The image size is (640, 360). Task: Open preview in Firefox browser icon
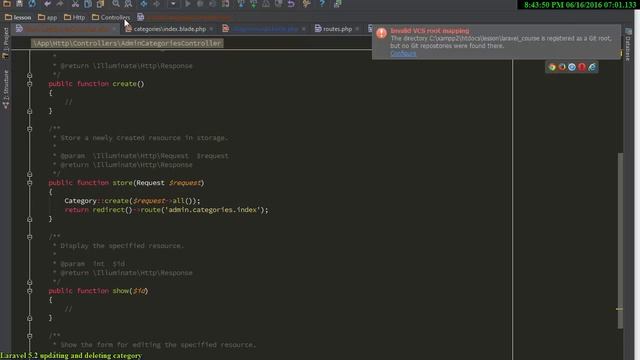tap(562, 67)
